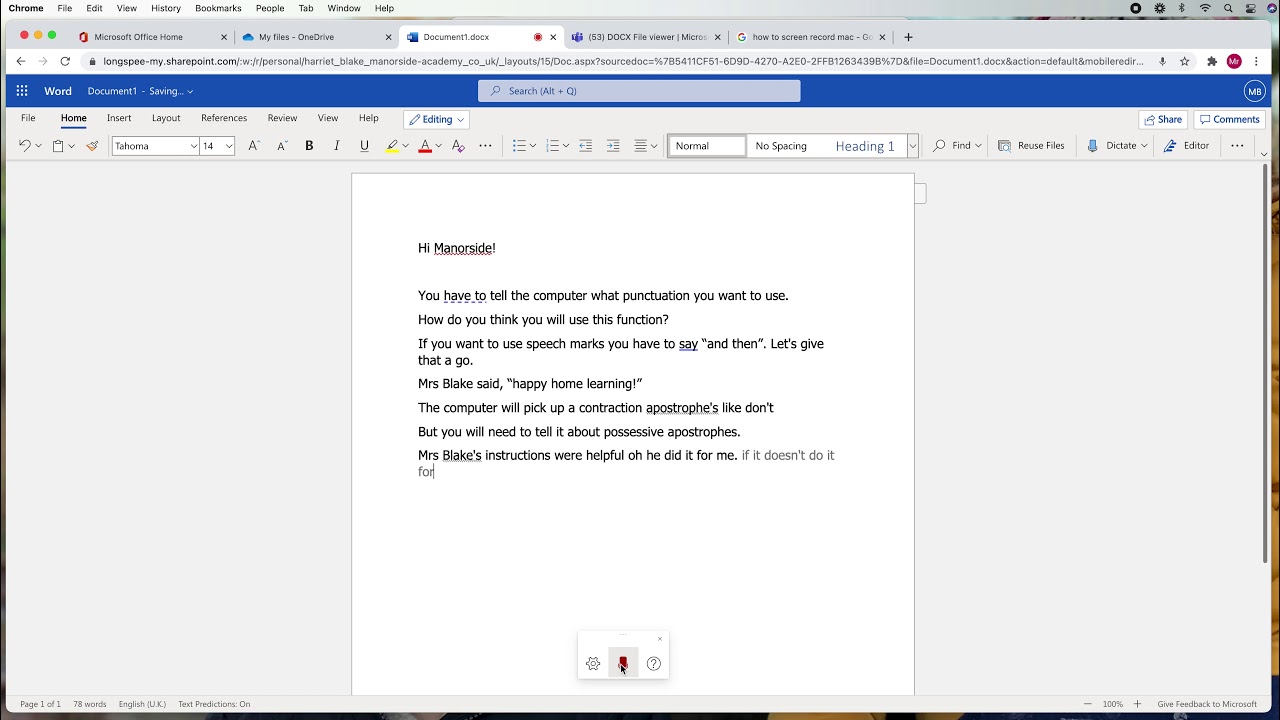Open the Bookmarks menu in macOS menu bar
This screenshot has width=1280, height=720.
218,8
